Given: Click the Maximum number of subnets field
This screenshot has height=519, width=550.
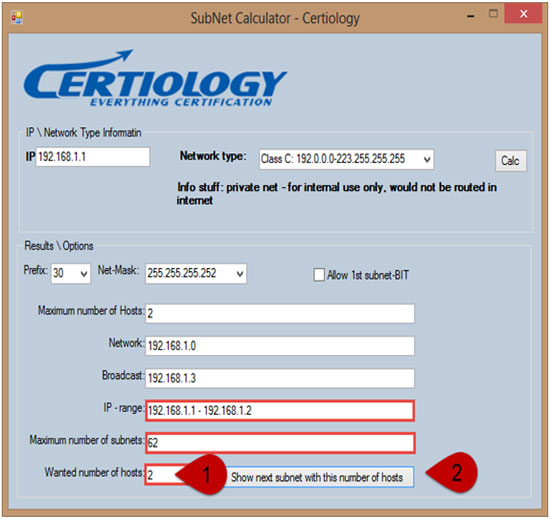Looking at the screenshot, I should (280, 443).
